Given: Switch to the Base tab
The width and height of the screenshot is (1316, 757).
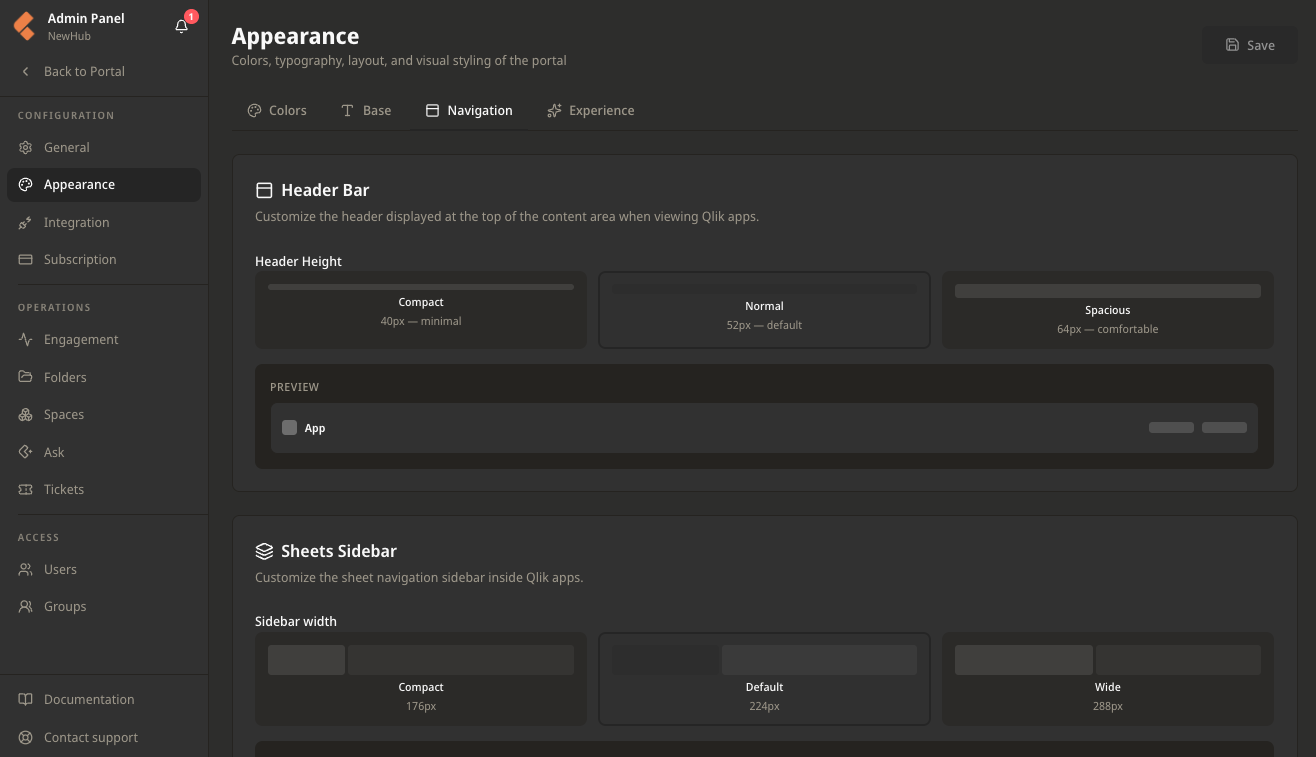Looking at the screenshot, I should (x=366, y=111).
